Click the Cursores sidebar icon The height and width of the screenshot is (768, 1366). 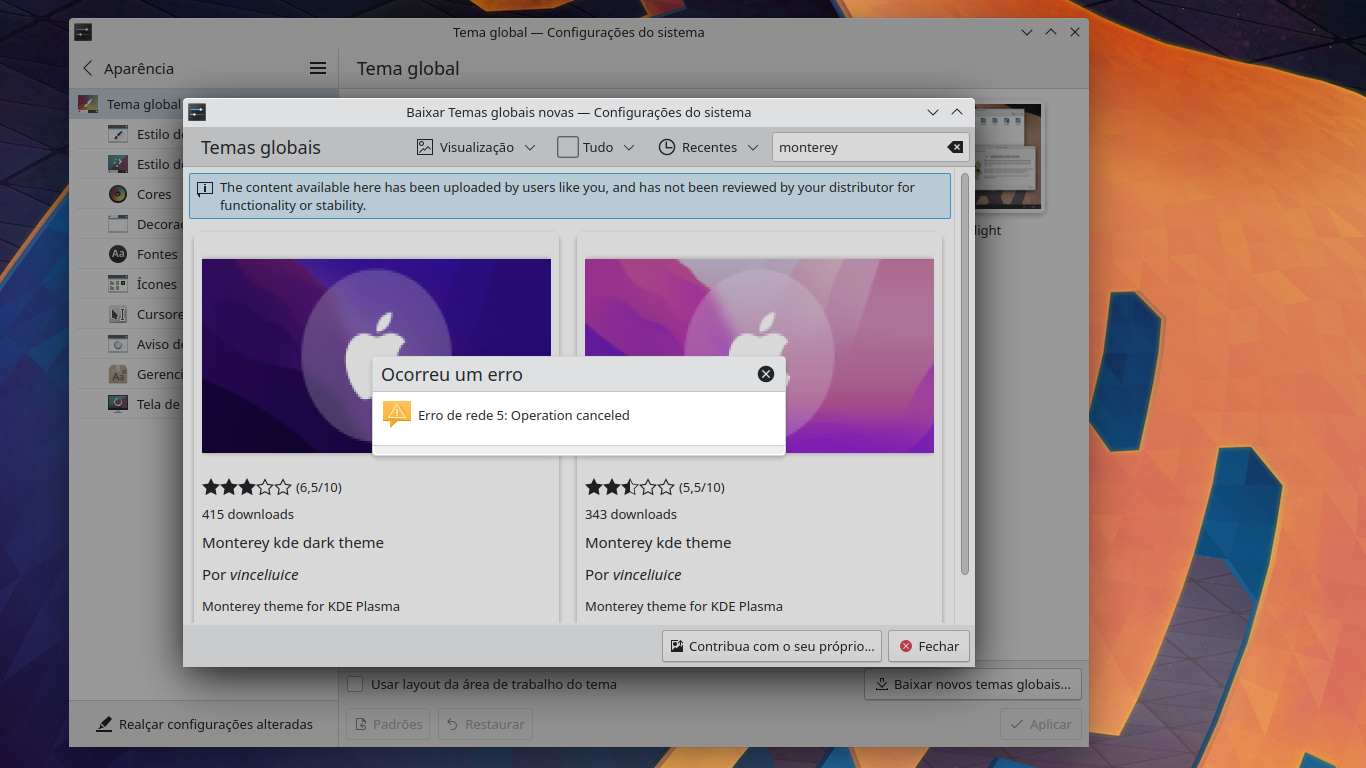click(118, 314)
